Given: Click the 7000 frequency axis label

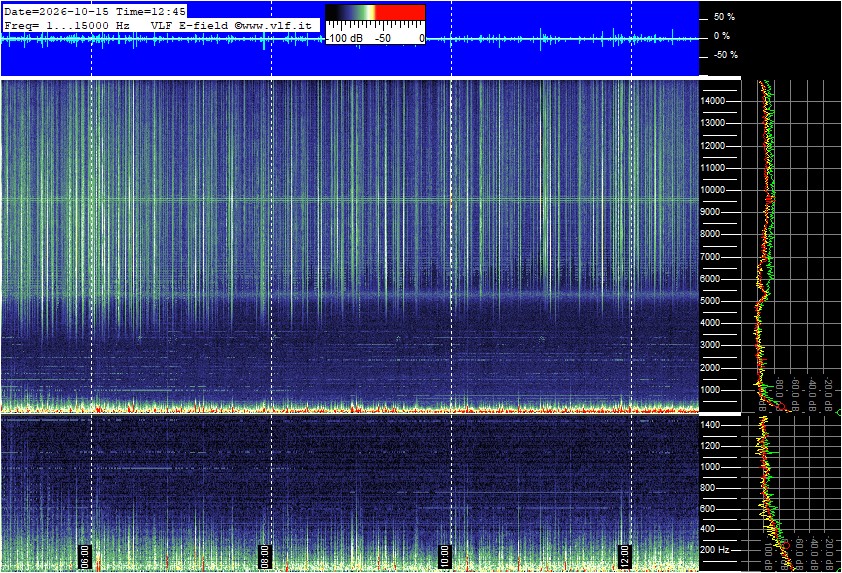Looking at the screenshot, I should [x=710, y=257].
